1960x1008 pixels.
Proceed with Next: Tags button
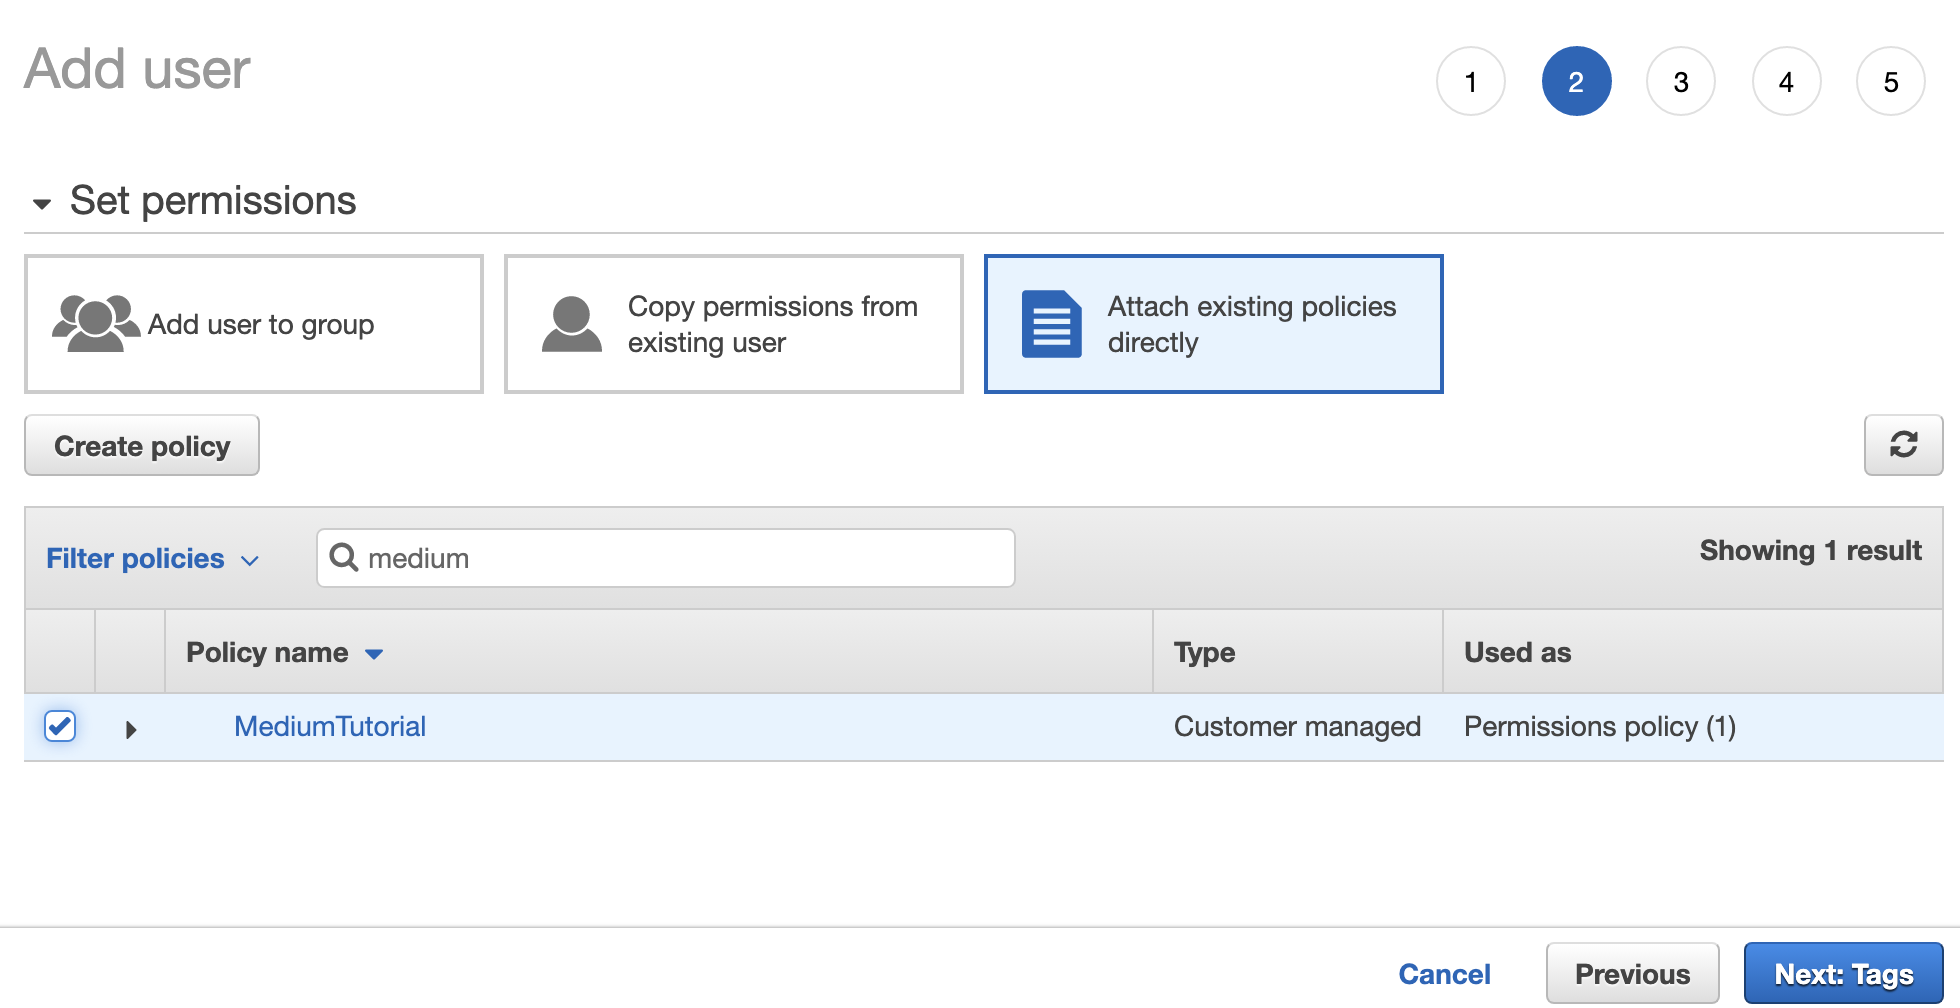pyautogui.click(x=1843, y=973)
